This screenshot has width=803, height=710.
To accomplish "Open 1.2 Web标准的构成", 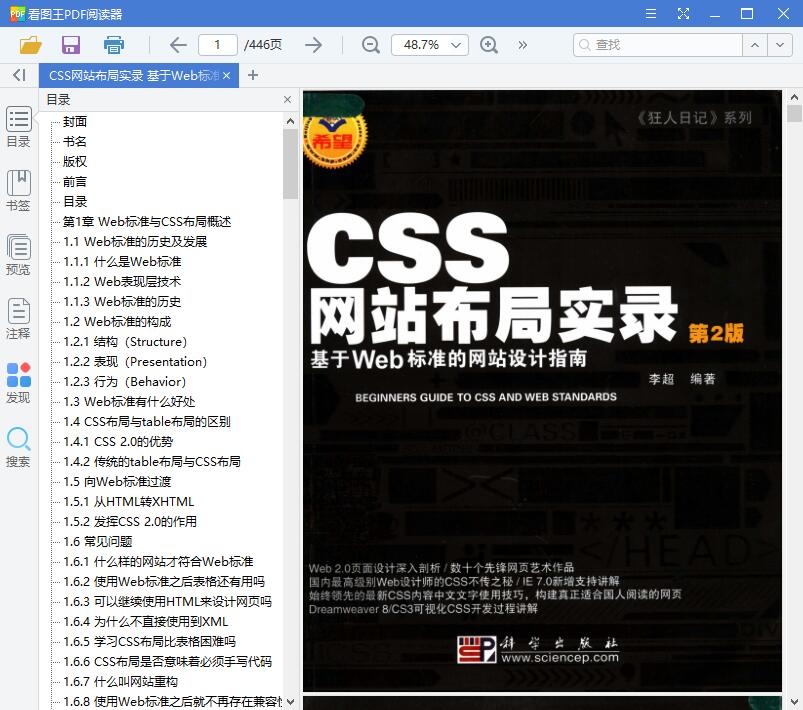I will click(117, 321).
